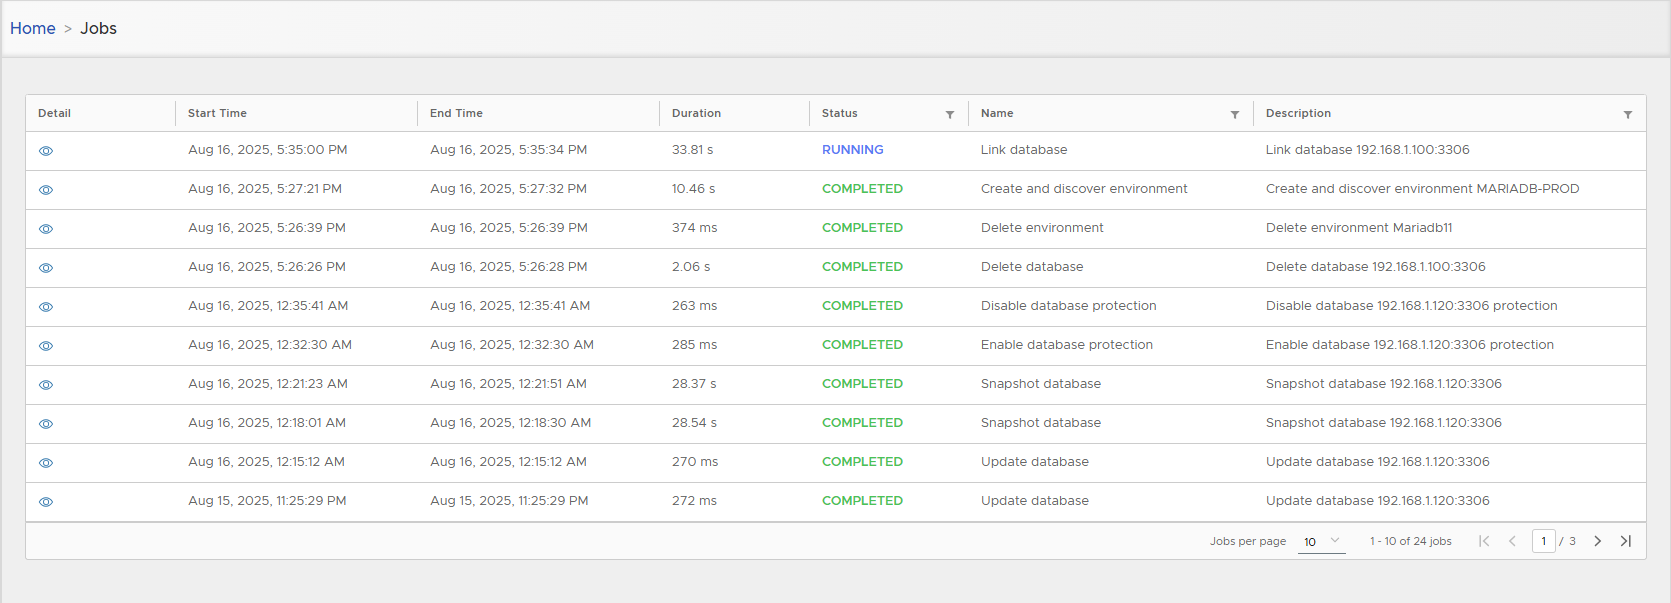Expand the Jobs per page dropdown

click(x=1321, y=541)
